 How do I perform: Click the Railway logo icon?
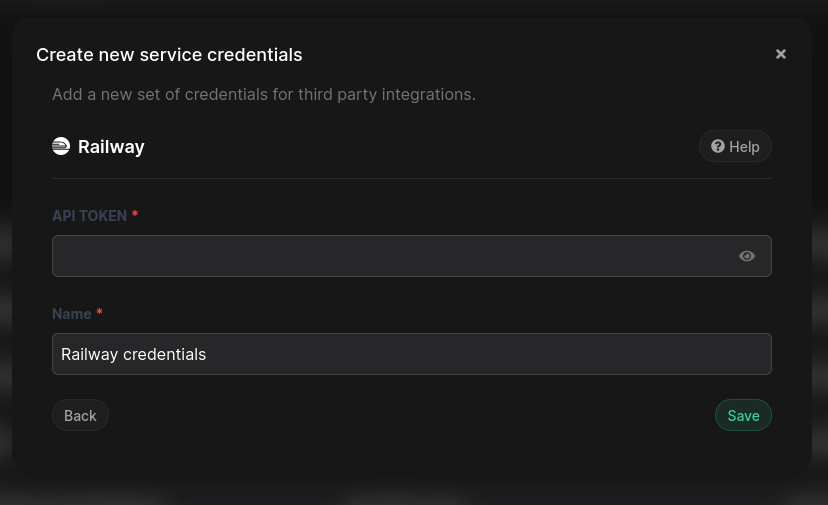(61, 146)
